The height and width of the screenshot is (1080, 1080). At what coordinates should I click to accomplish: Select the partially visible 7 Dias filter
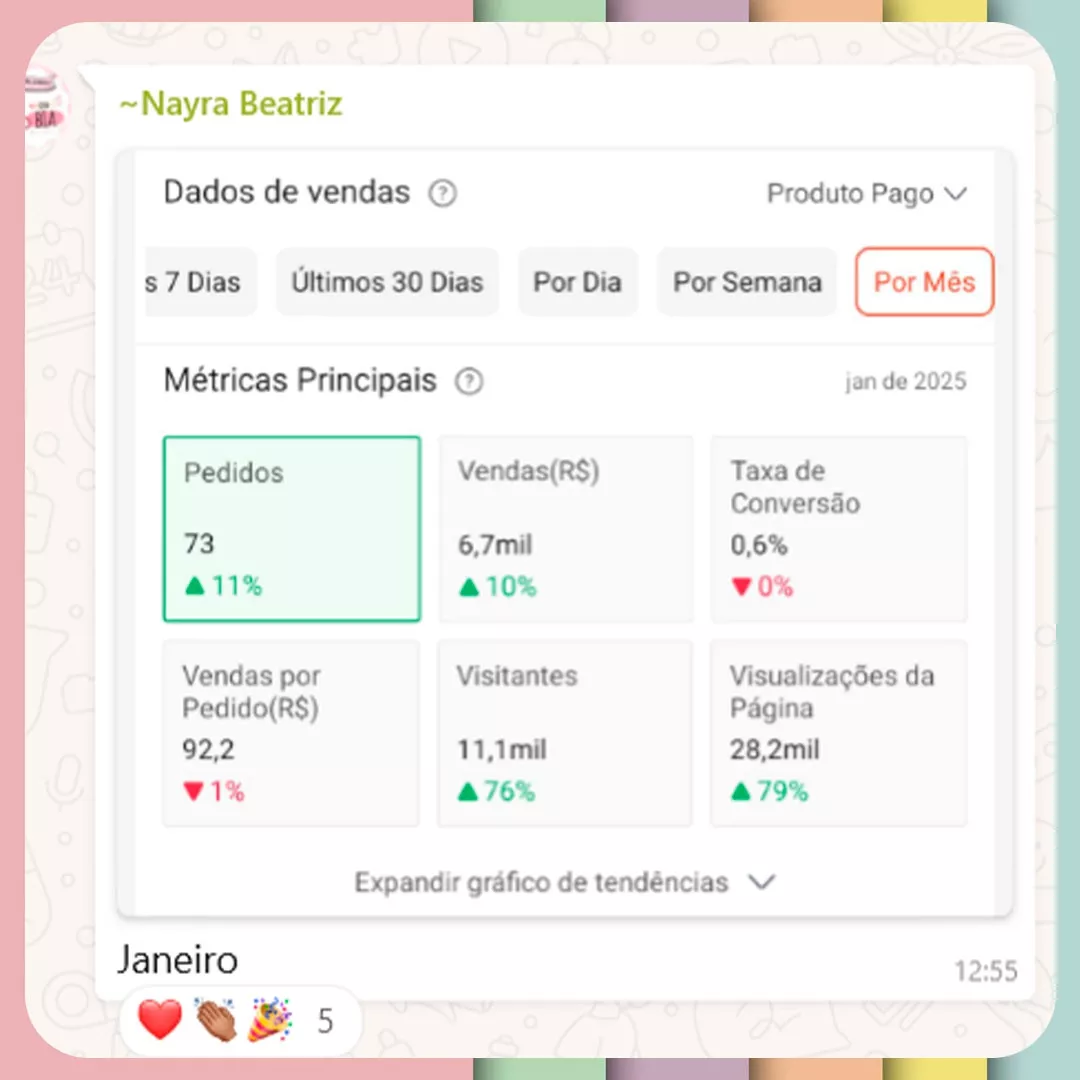[200, 282]
